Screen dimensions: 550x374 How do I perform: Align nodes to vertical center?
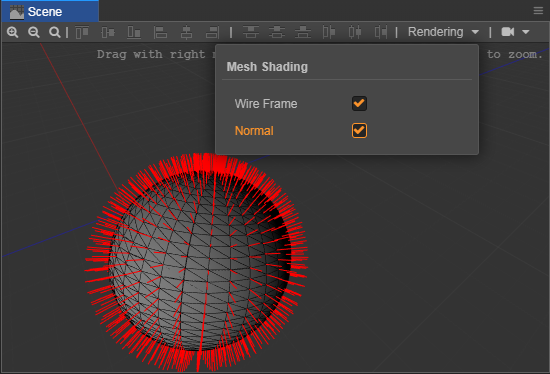pos(108,32)
